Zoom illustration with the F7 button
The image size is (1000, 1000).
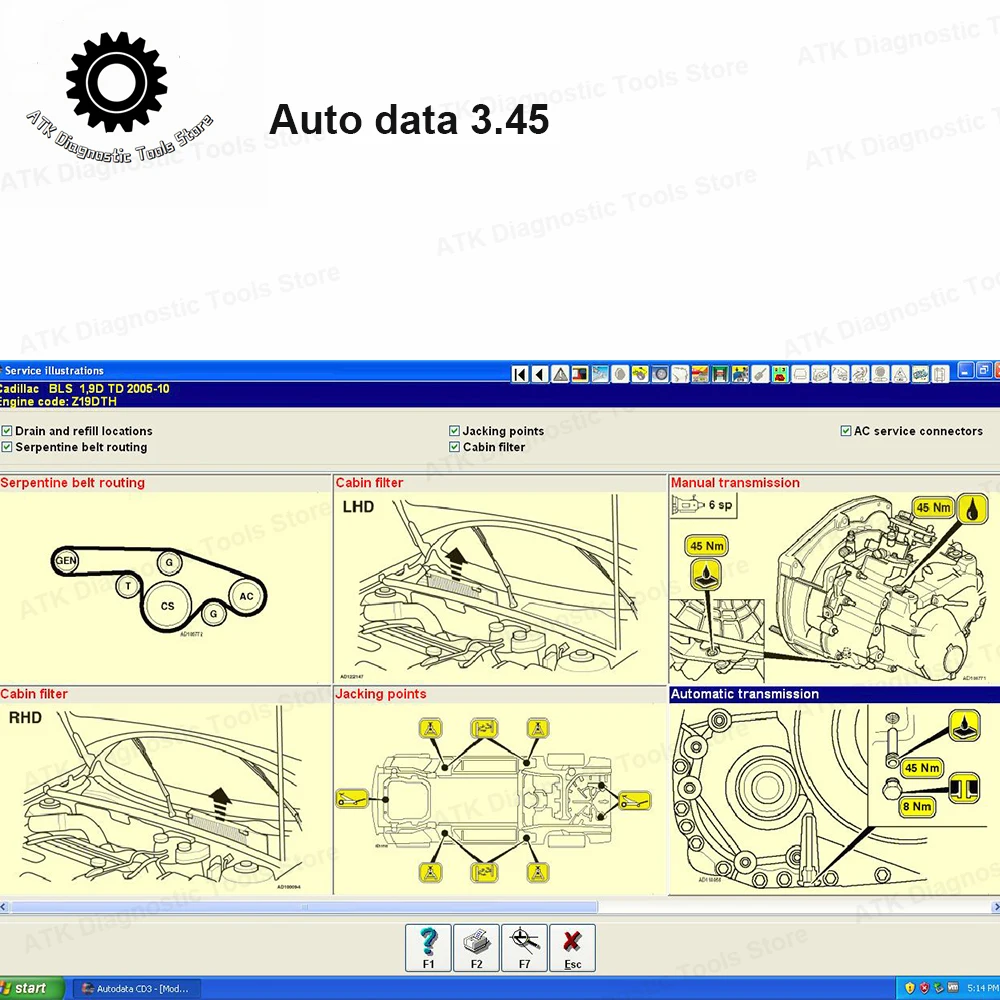(x=524, y=948)
